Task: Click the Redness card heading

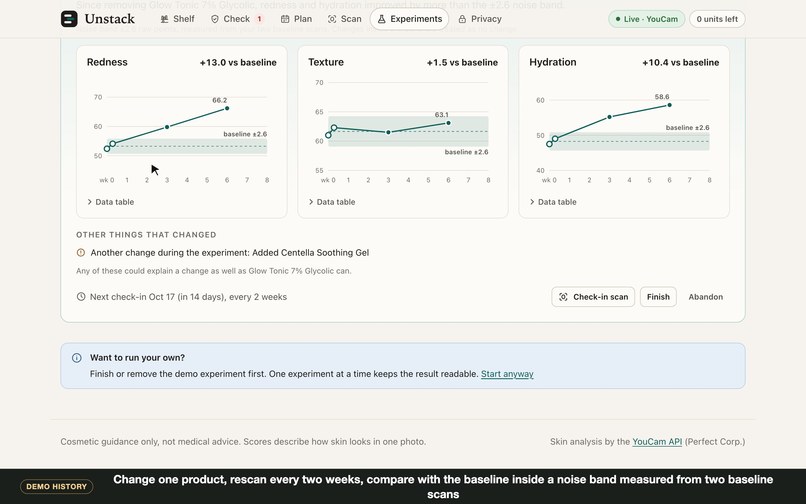Action: [107, 62]
